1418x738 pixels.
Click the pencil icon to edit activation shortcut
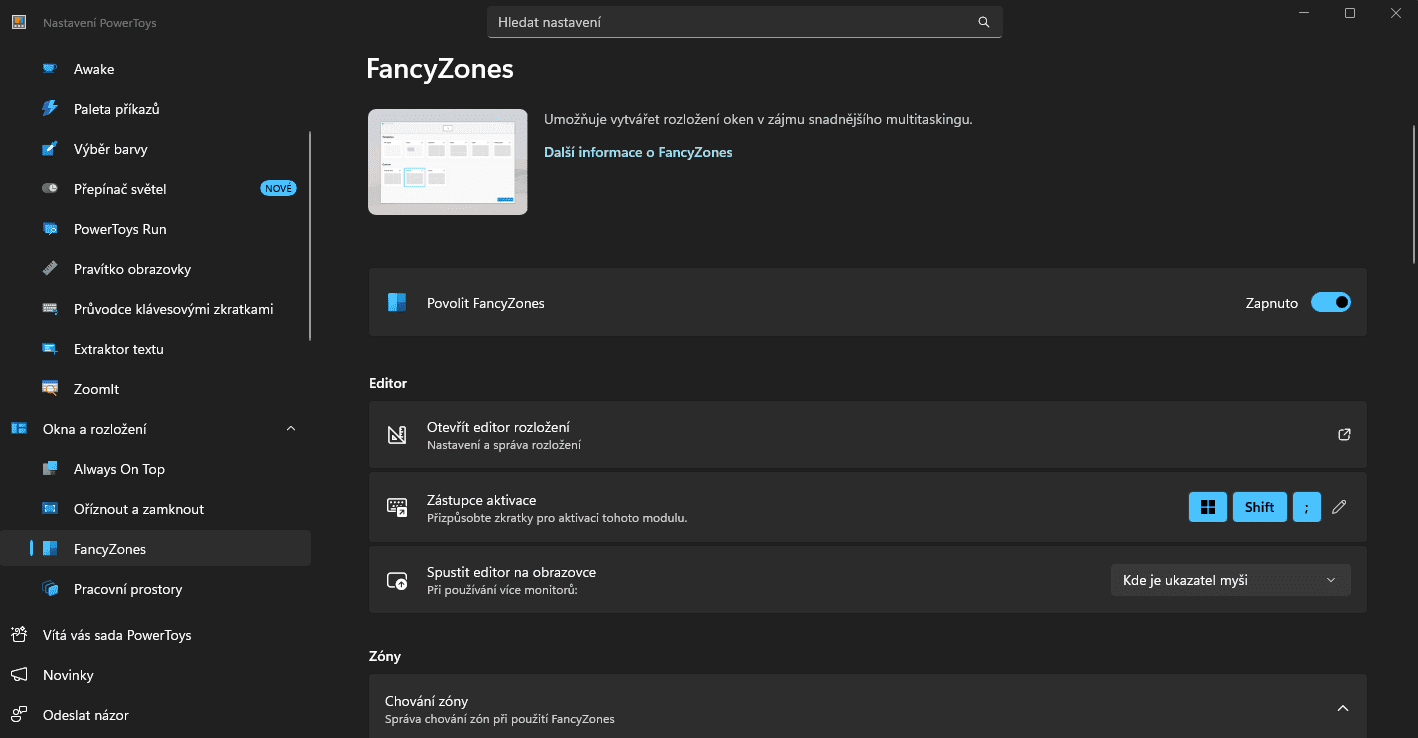[x=1340, y=507]
